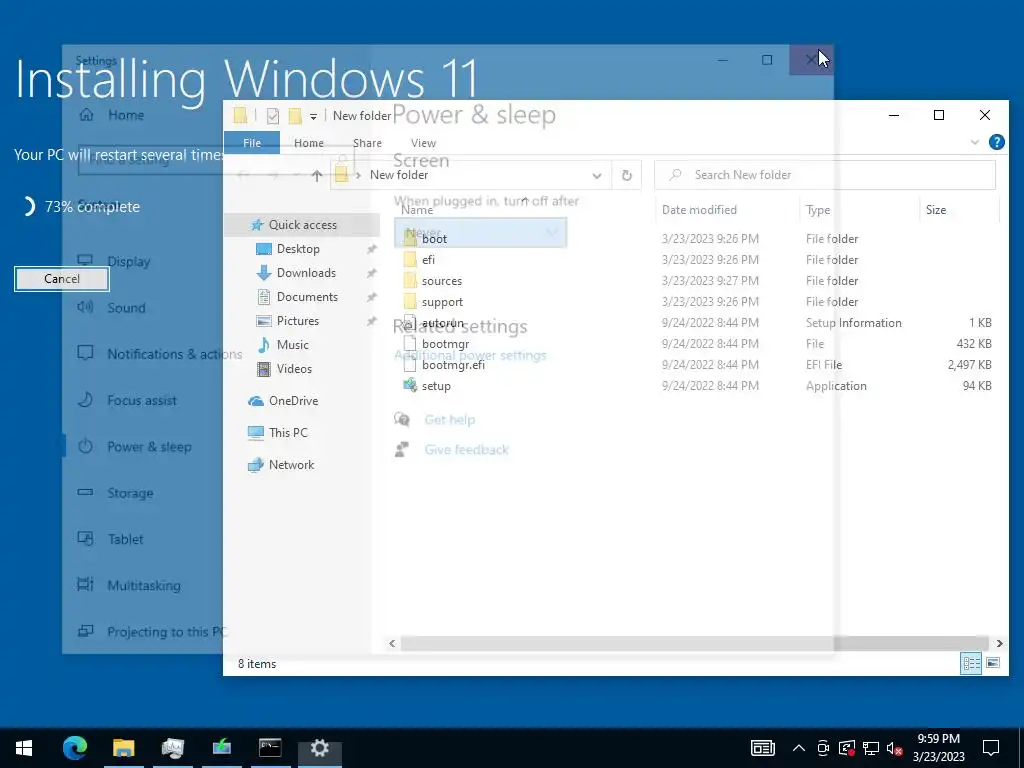Click the Properties quick access toolbar icon

click(273, 116)
